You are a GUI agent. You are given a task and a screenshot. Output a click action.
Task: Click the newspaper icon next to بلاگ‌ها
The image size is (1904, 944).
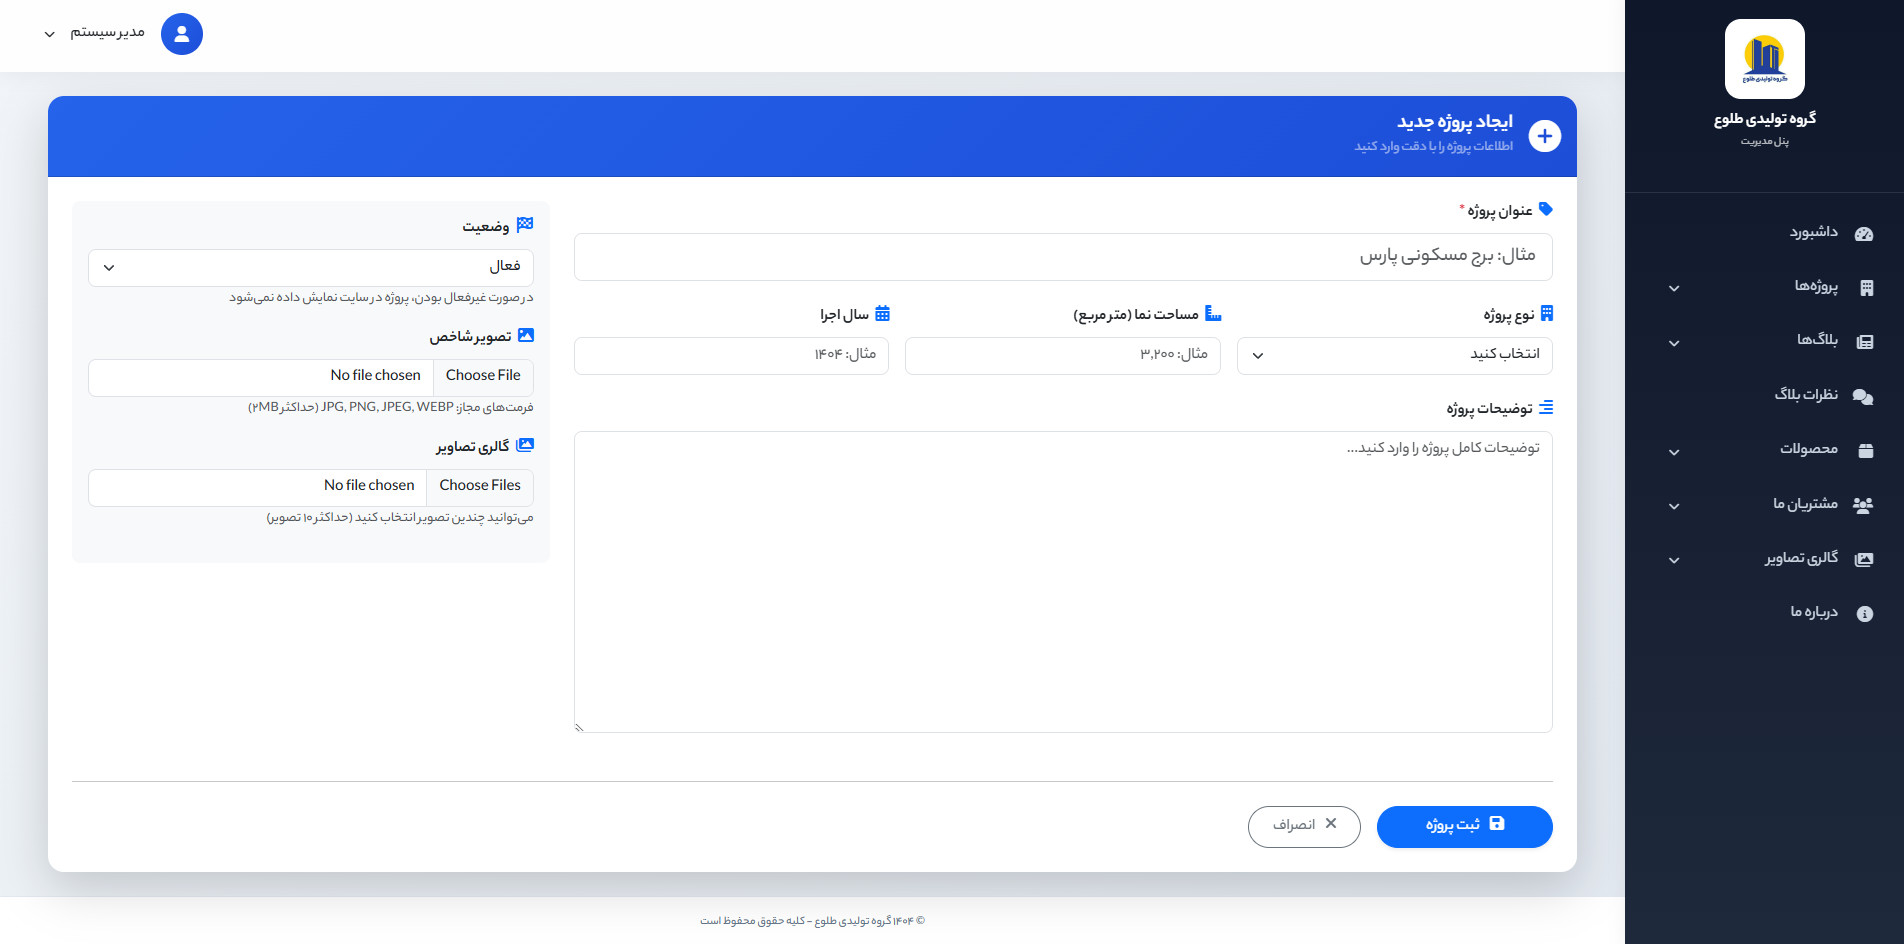[x=1864, y=342]
